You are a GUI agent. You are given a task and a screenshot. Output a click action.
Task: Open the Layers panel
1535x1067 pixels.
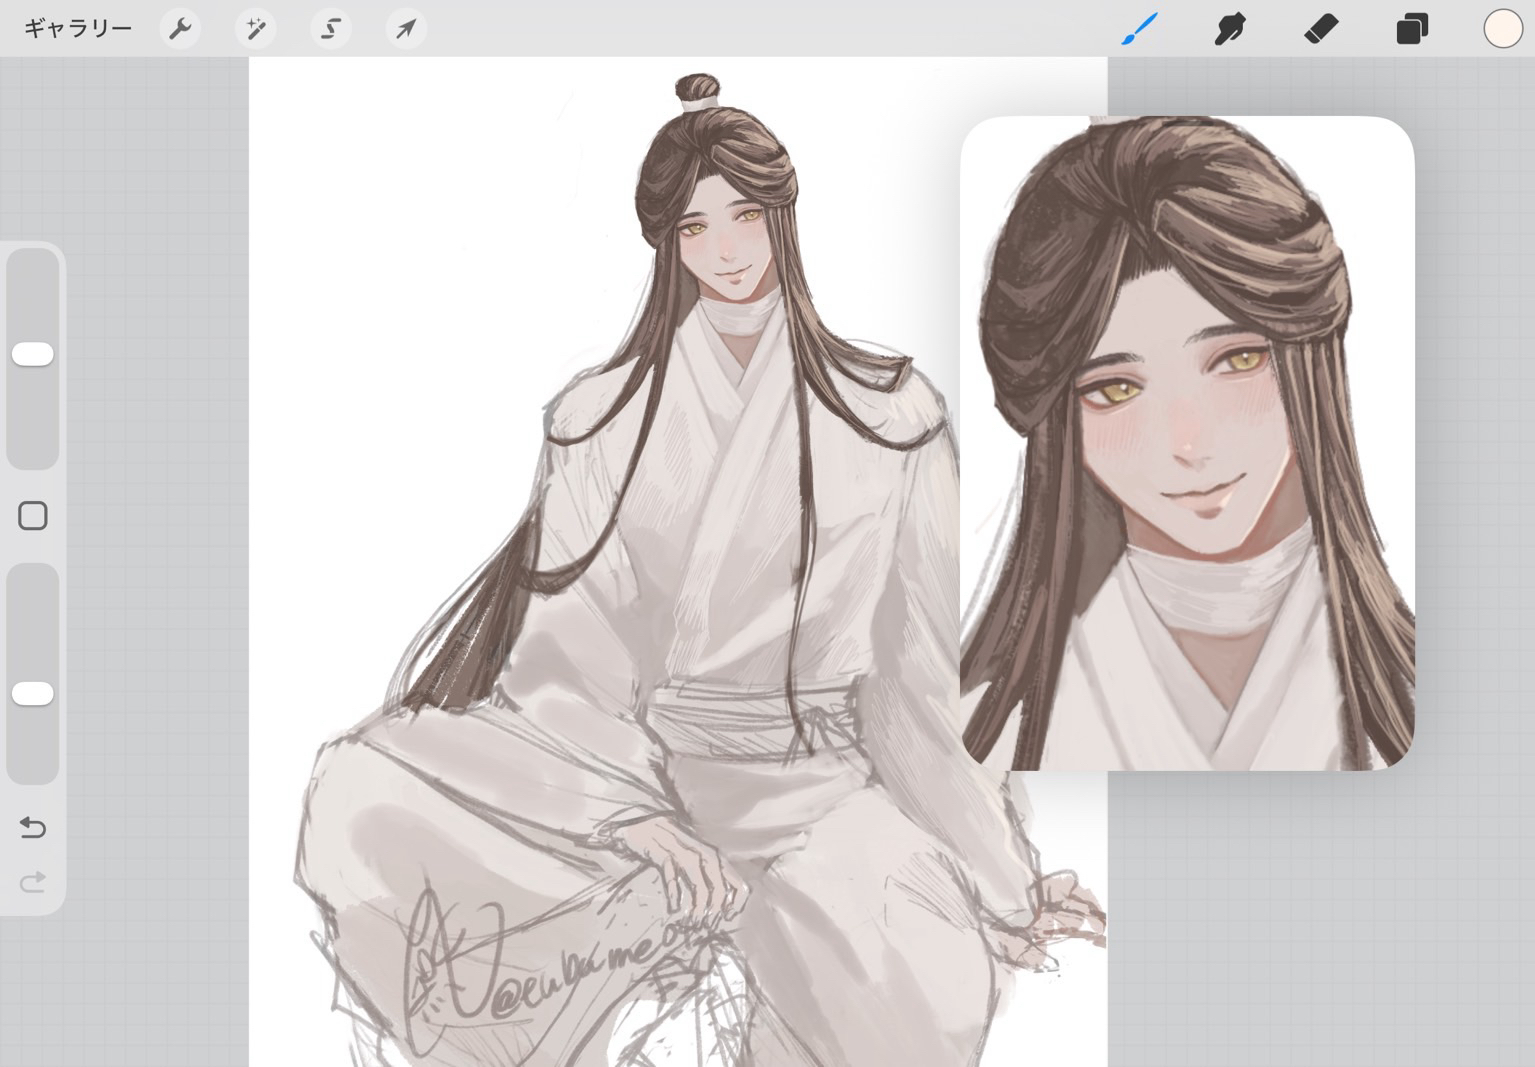1411,29
